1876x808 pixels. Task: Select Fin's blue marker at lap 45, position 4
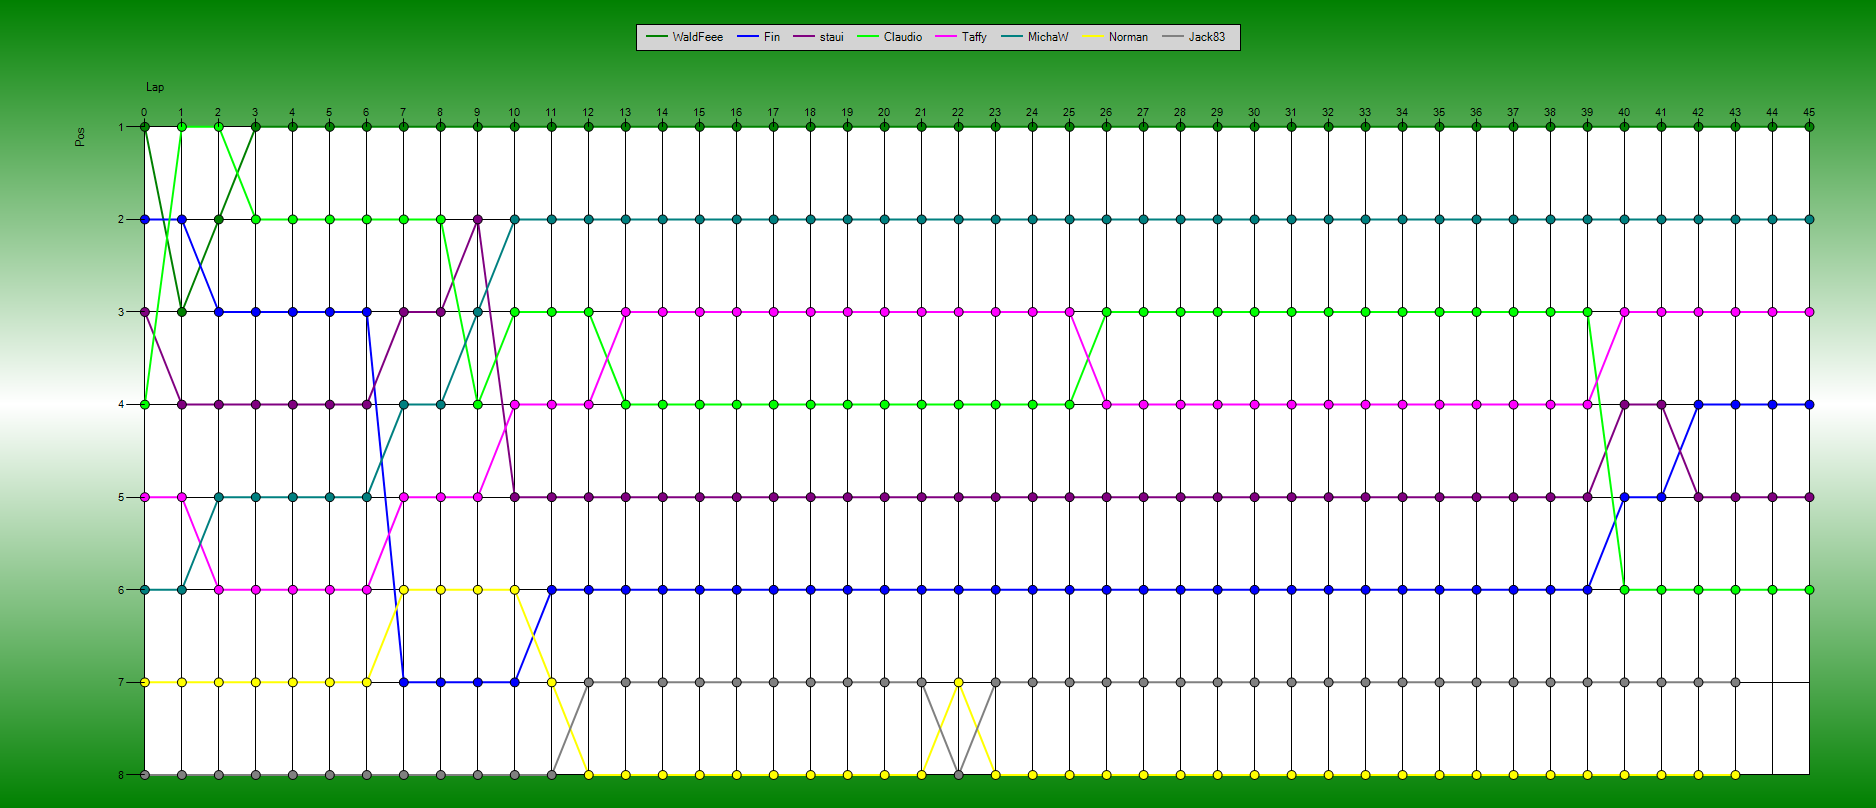tap(1809, 404)
